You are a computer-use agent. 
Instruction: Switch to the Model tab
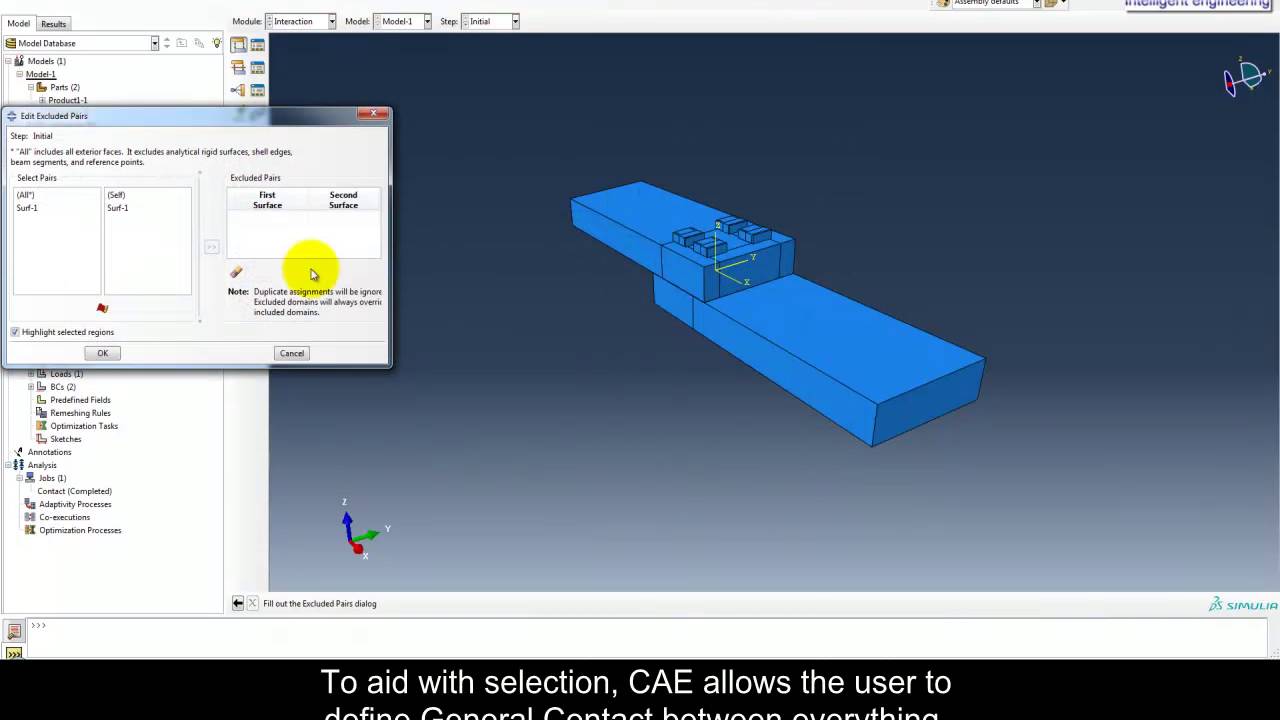(18, 23)
